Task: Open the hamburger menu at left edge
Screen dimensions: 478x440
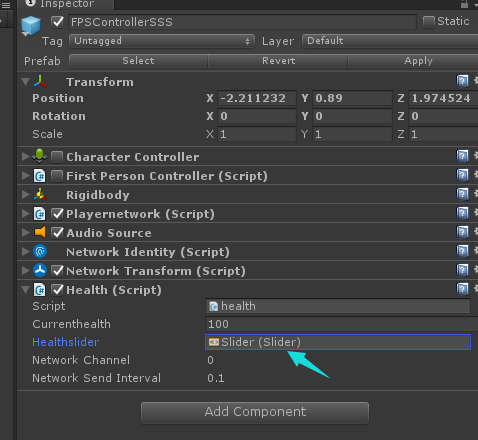Action: tap(6, 5)
